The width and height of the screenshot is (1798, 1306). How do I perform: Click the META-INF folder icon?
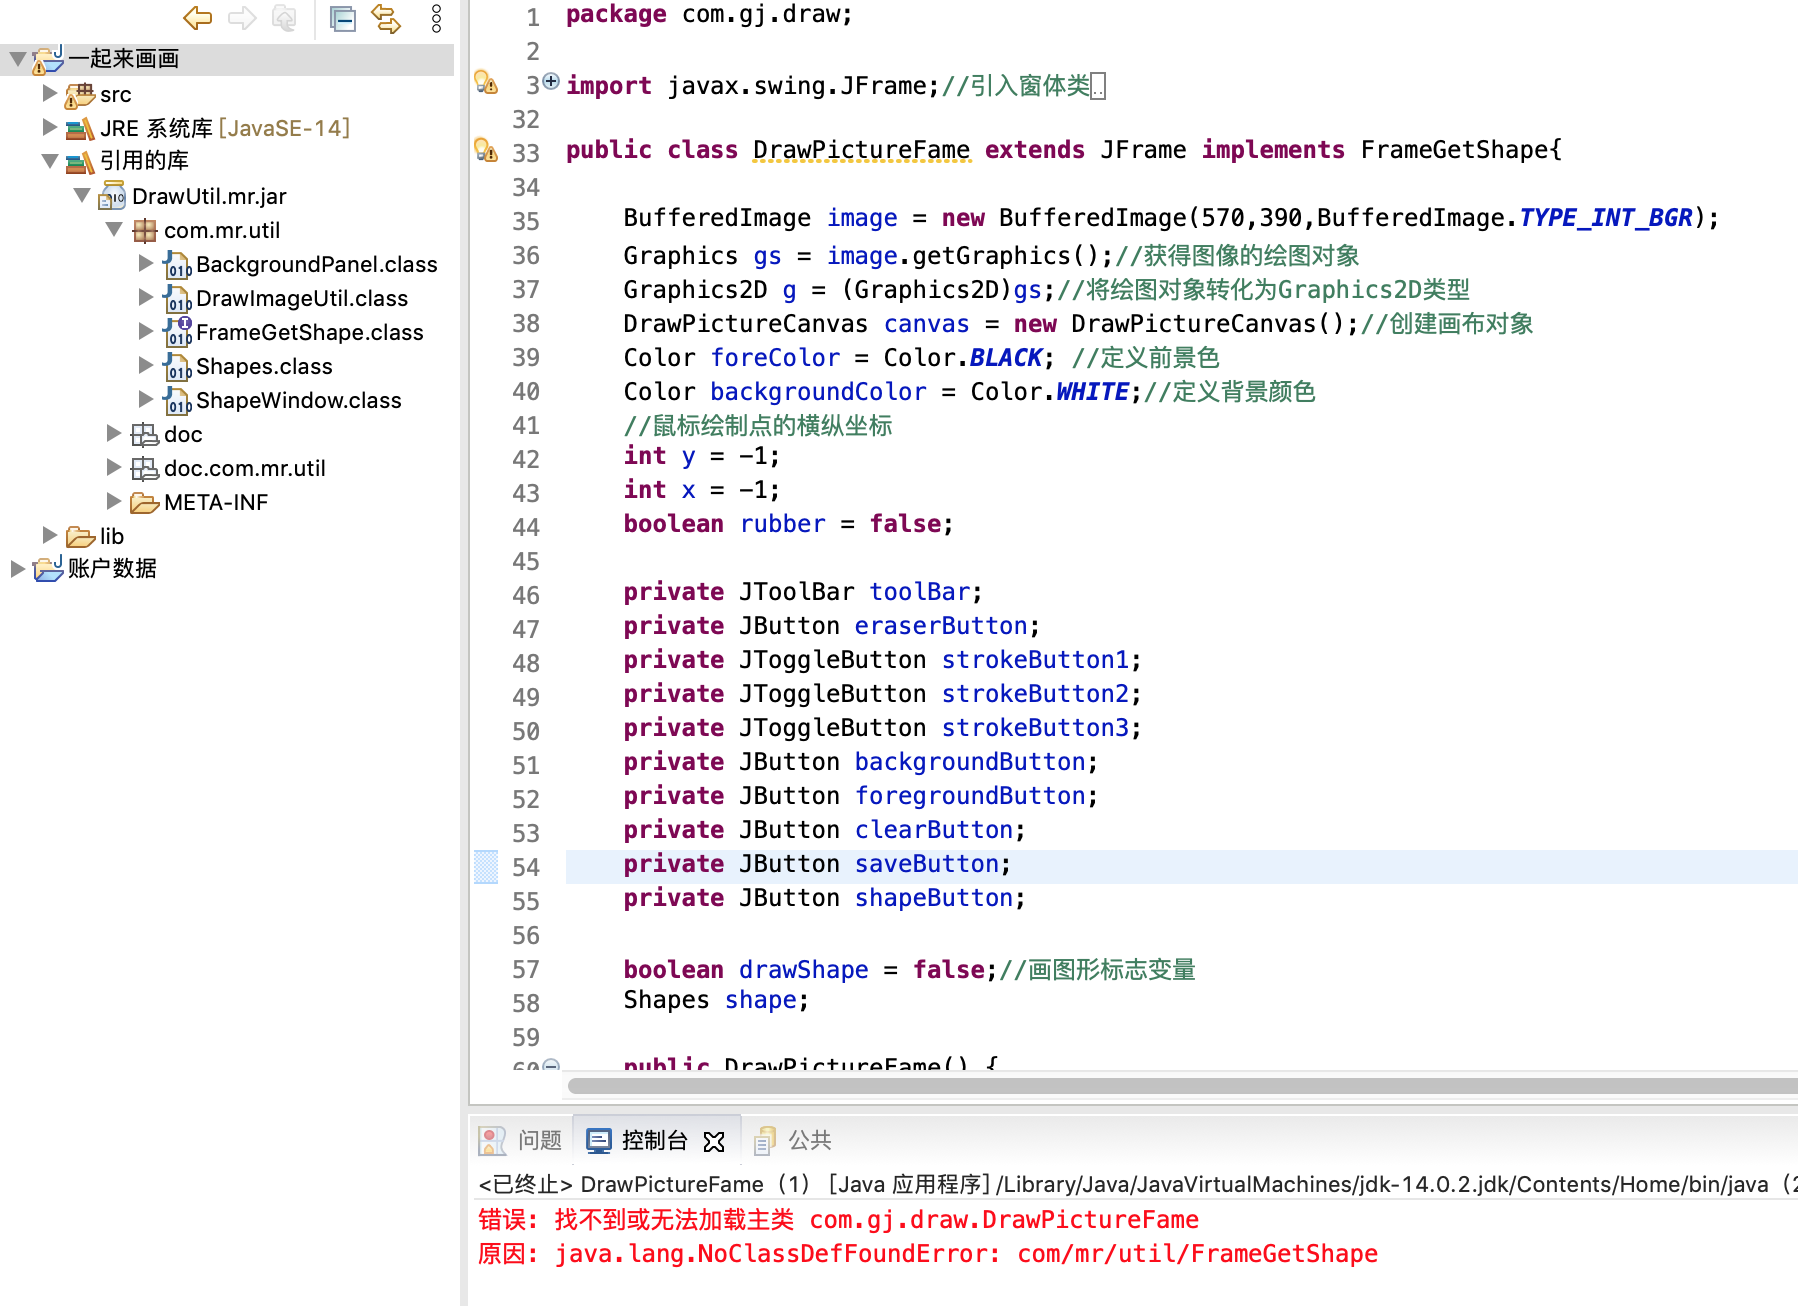tap(145, 503)
